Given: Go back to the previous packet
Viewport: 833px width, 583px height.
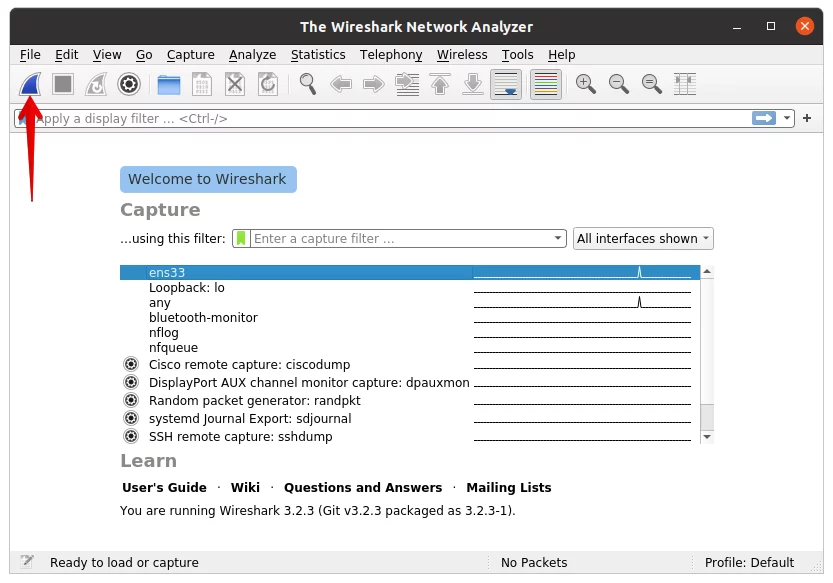Looking at the screenshot, I should 341,84.
